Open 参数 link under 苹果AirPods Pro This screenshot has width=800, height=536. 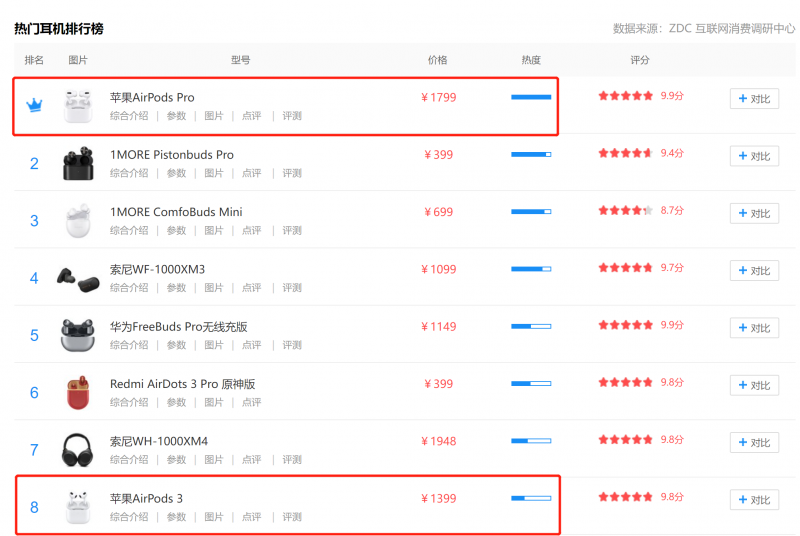pyautogui.click(x=176, y=116)
